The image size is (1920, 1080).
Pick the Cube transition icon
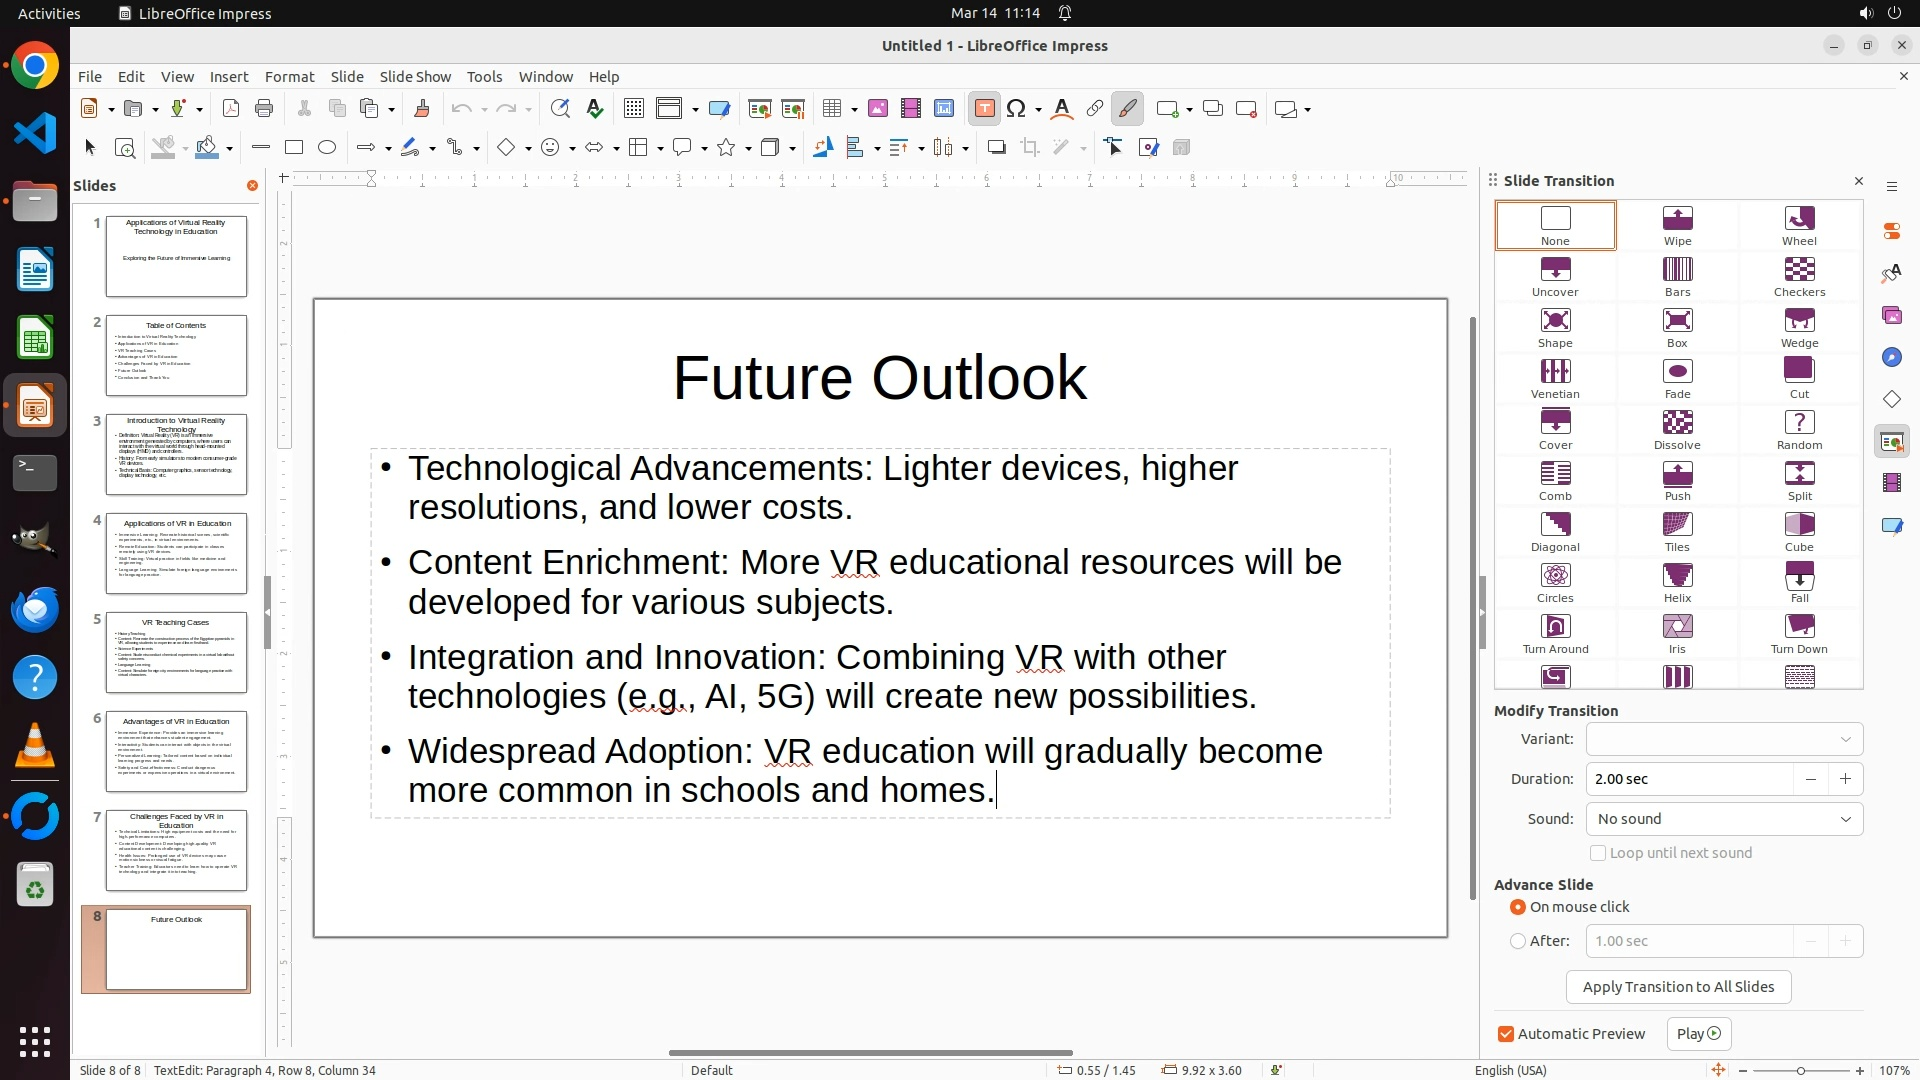[1799, 531]
